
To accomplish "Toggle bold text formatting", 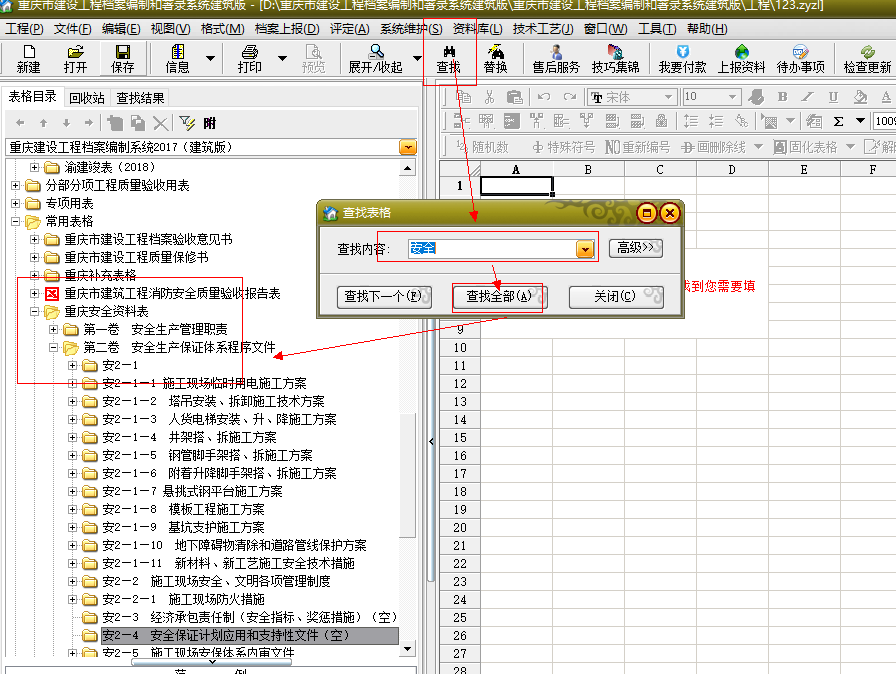I will [782, 97].
